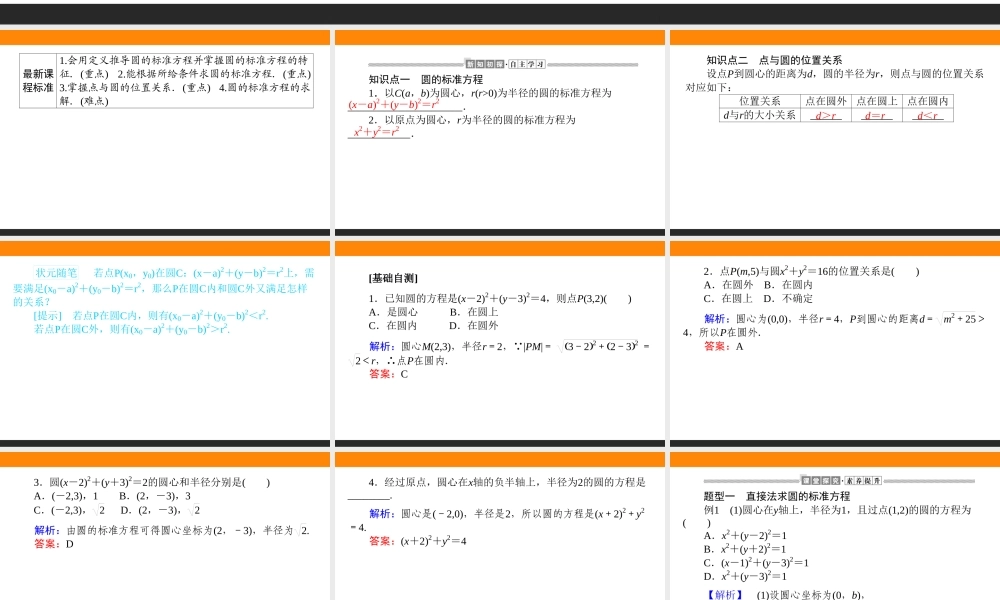Click the answer line 答案：(x+2)²+y²=4

[418, 541]
